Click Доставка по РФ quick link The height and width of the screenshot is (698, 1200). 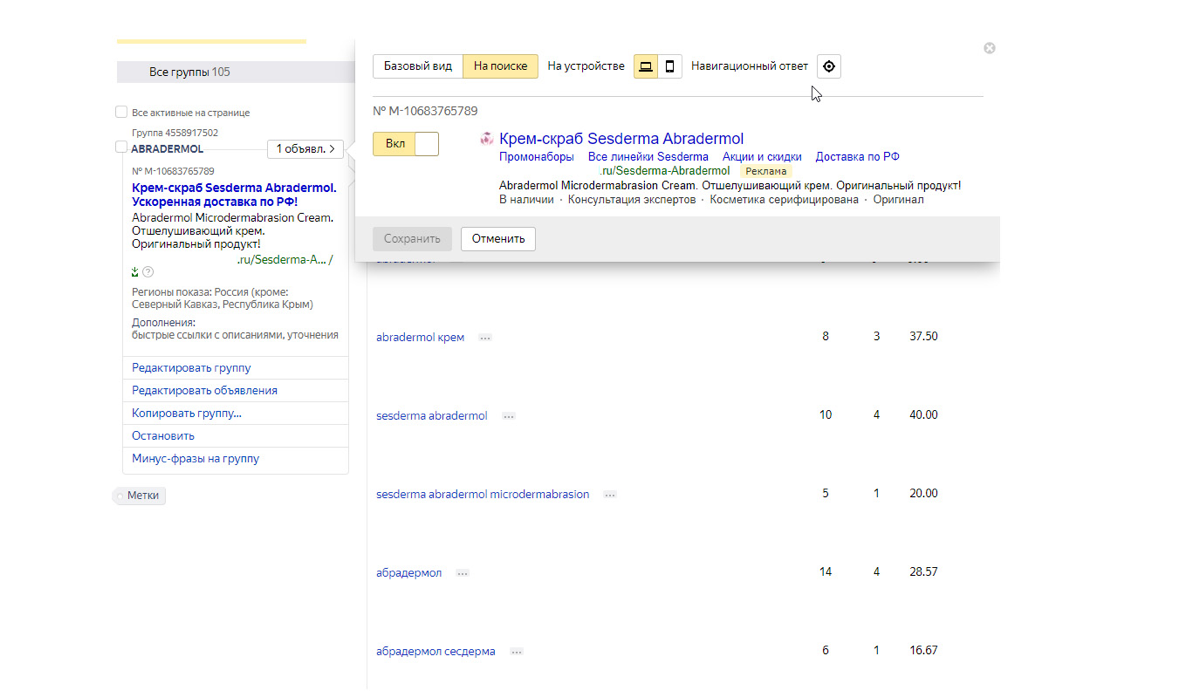point(857,157)
